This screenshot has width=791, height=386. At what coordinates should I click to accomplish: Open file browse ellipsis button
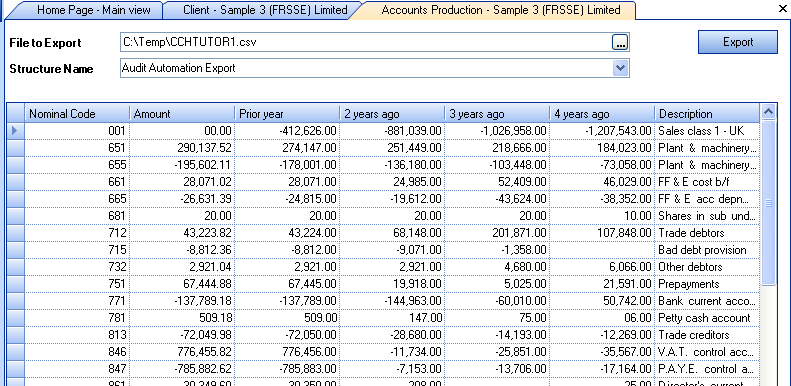pos(620,42)
